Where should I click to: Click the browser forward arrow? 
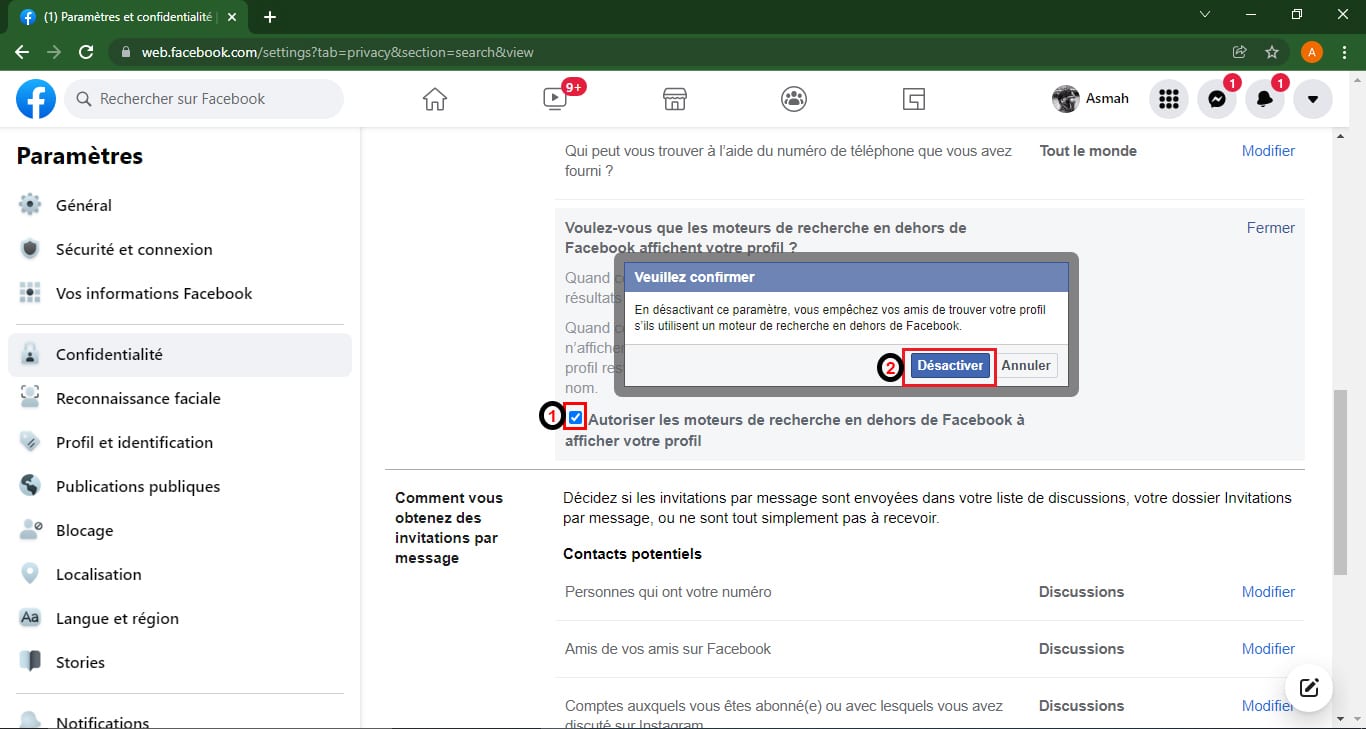tap(54, 52)
